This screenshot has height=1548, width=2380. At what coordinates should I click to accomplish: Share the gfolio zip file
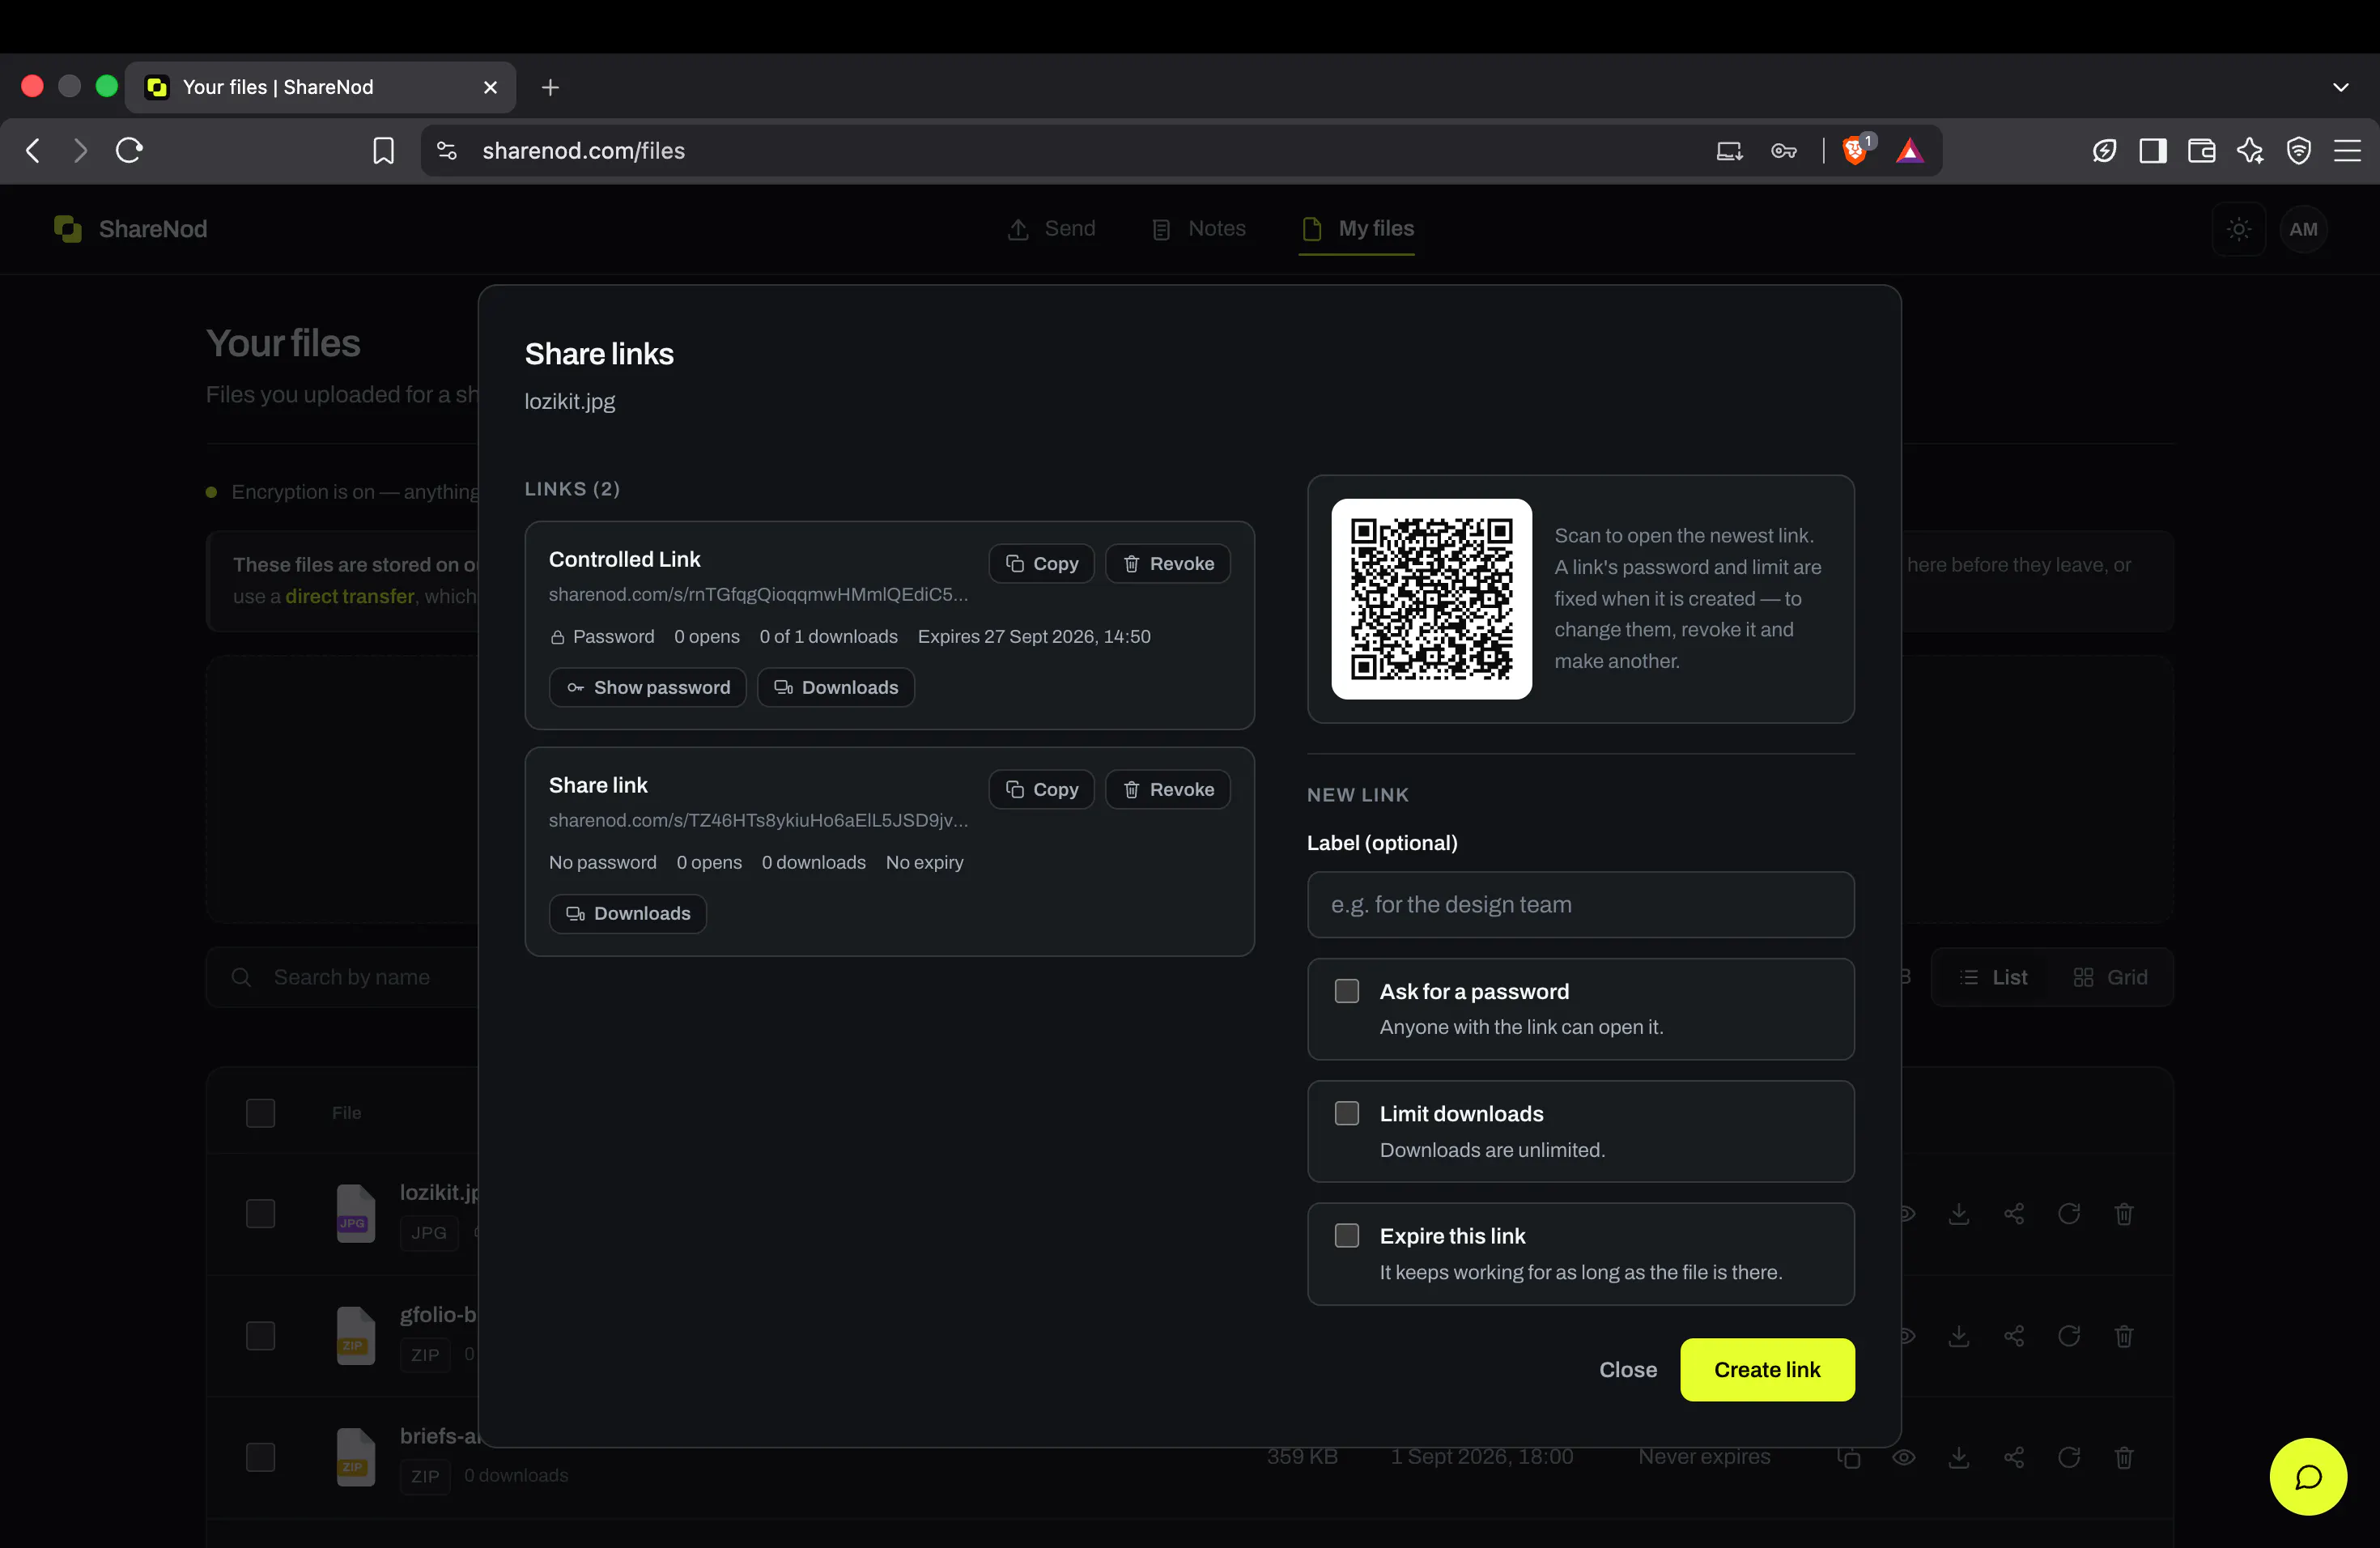(2013, 1335)
